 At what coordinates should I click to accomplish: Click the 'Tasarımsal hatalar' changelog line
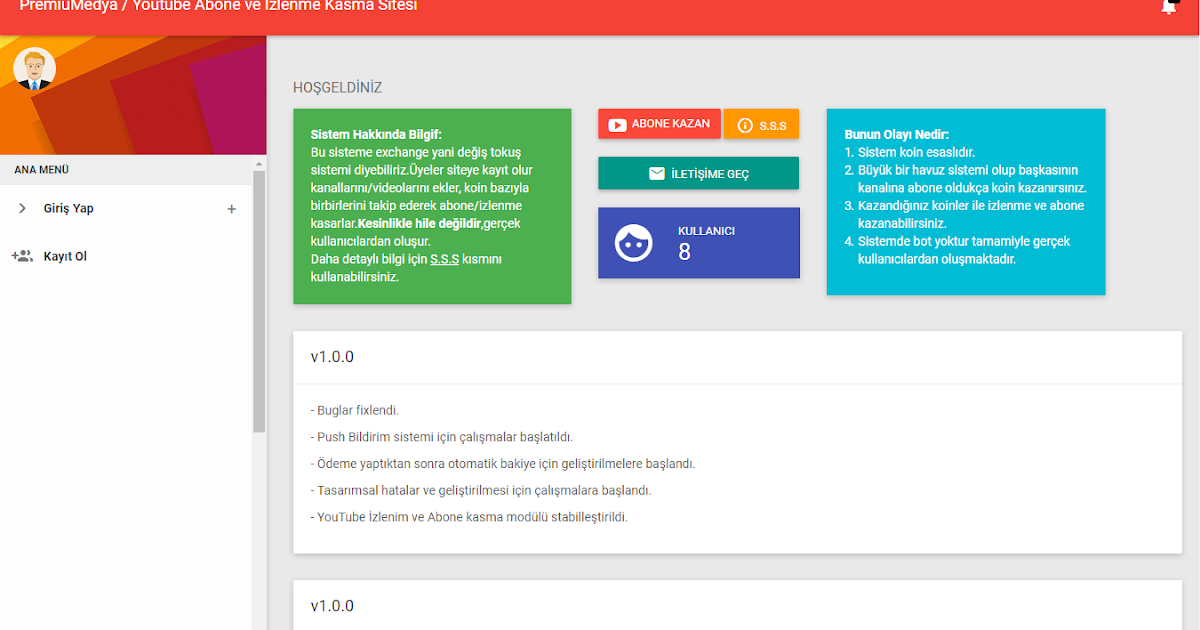point(481,491)
